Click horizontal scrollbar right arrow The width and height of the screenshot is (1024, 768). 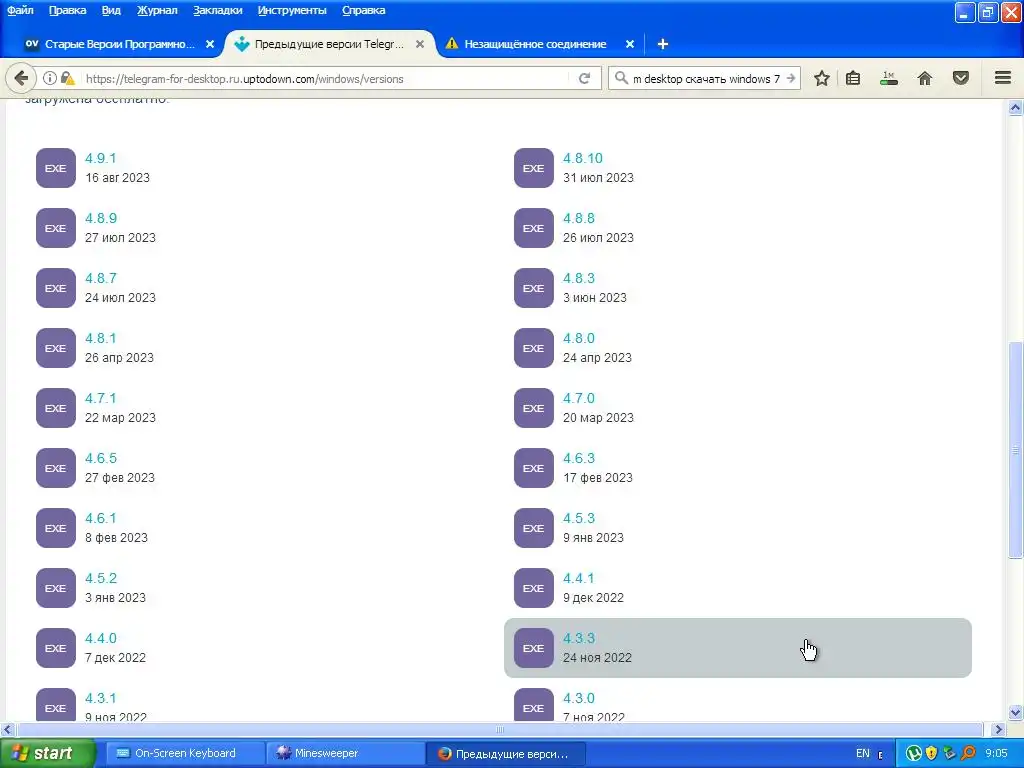tap(998, 729)
